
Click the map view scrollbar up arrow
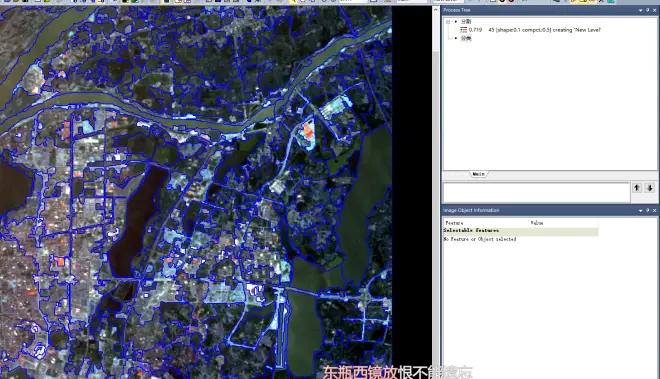point(436,10)
